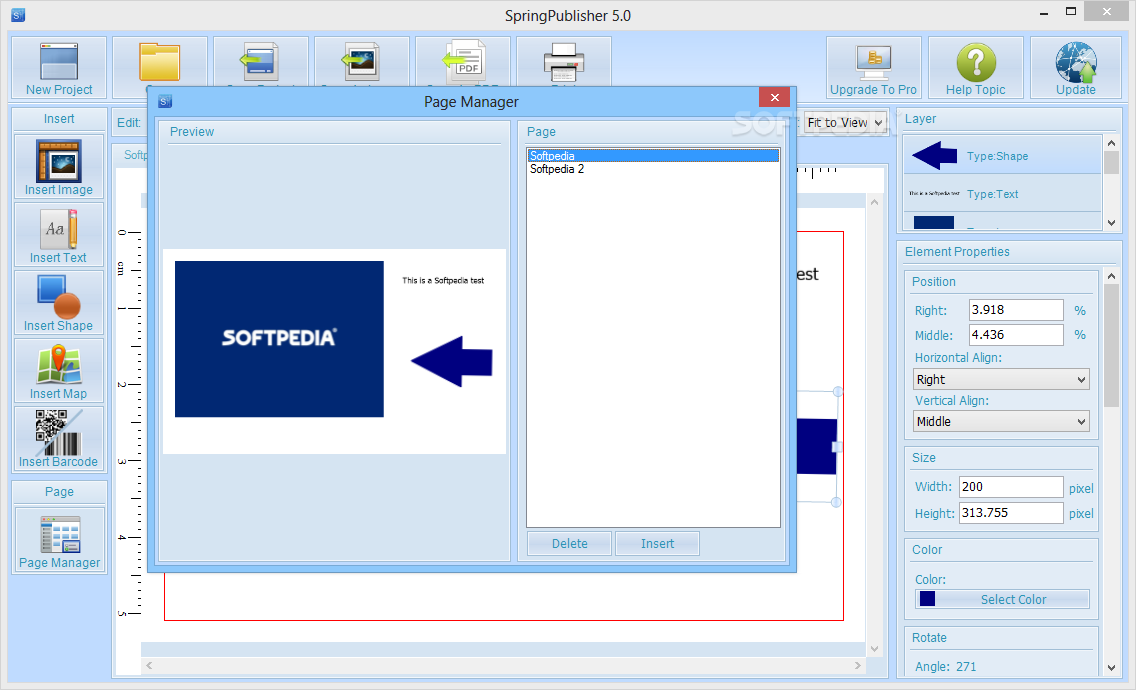Screen dimensions: 1136x690
Task: Click canvas vertical scrollbar down arrow
Action: click(874, 649)
